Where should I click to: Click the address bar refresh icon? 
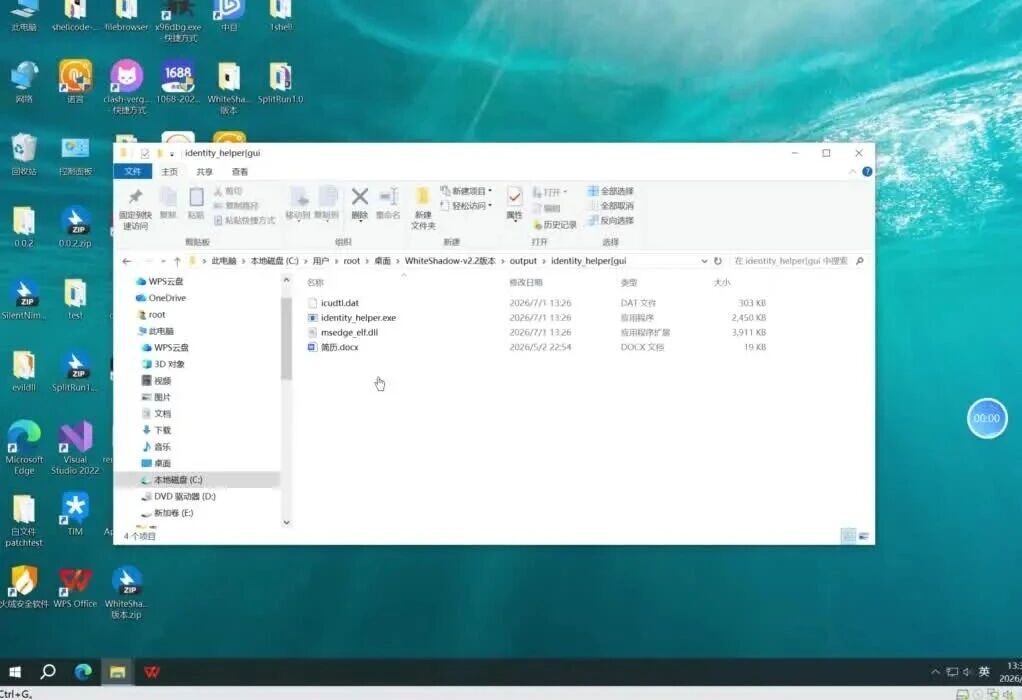(x=718, y=261)
